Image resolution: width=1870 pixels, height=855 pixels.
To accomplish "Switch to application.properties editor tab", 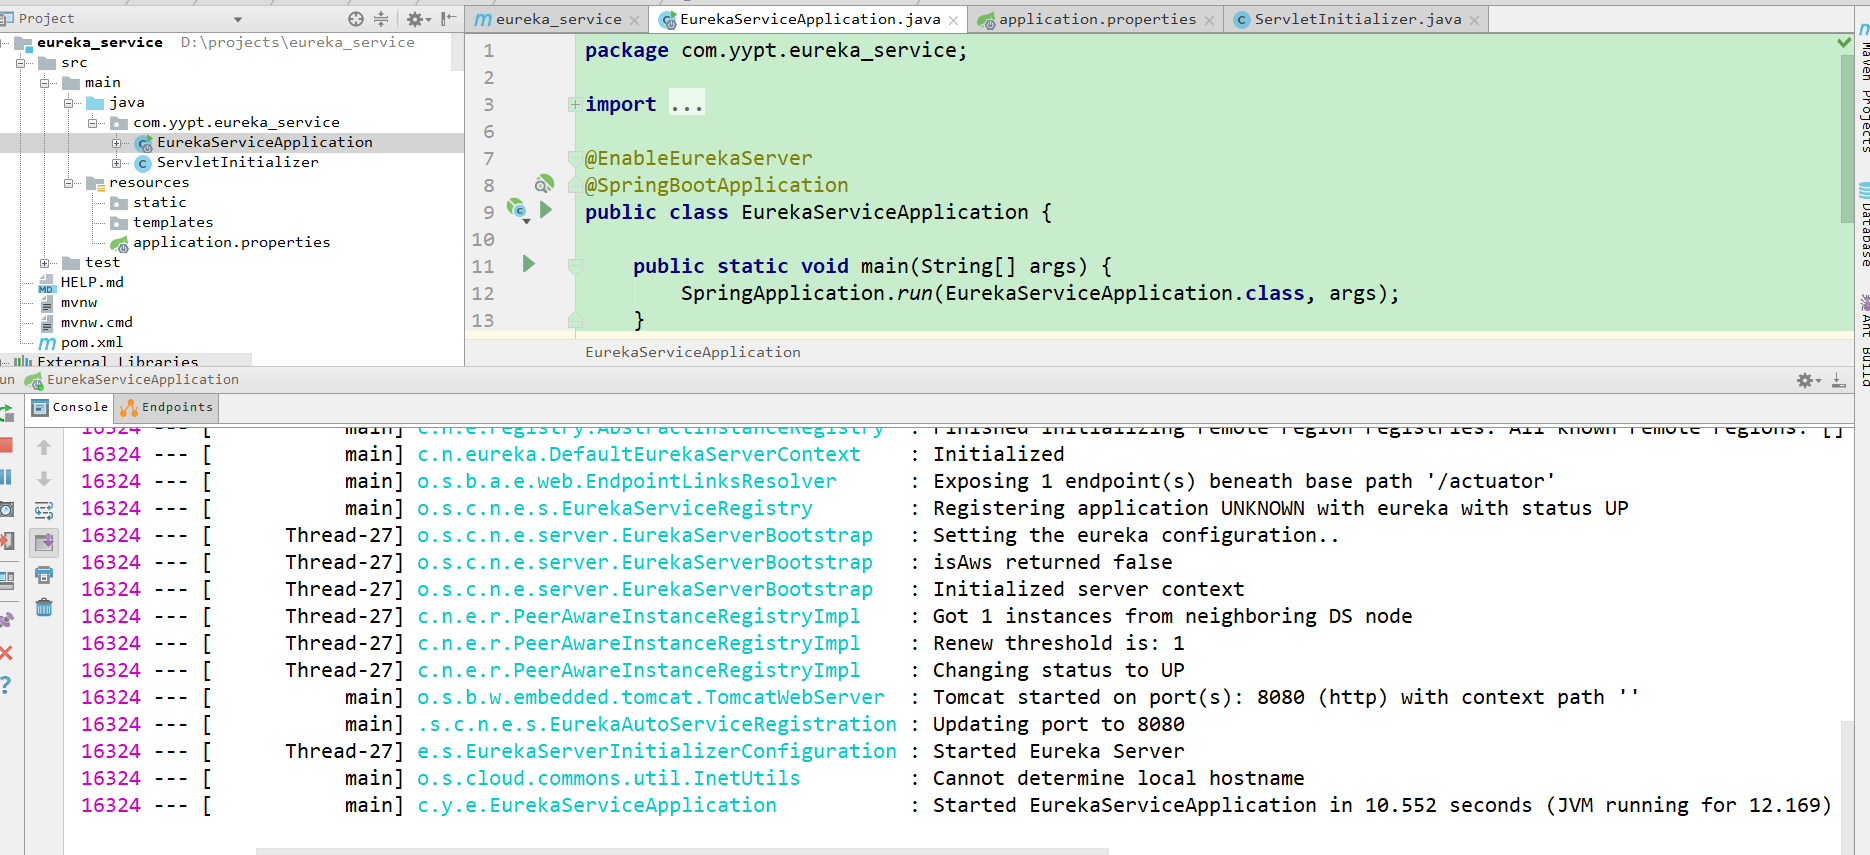I will click(1097, 19).
